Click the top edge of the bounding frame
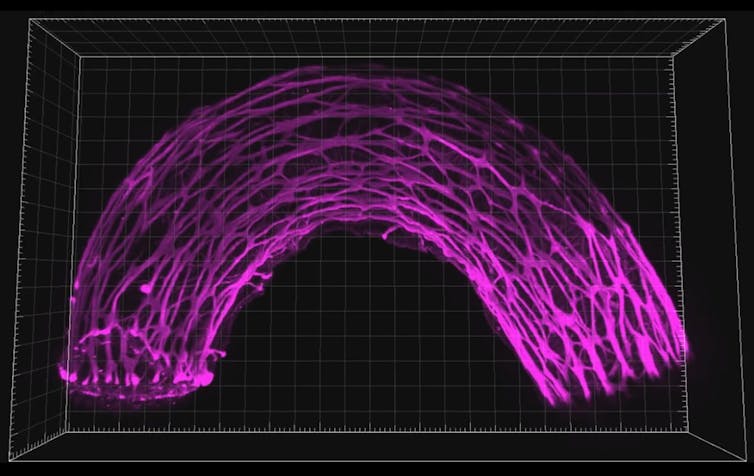 pos(380,20)
